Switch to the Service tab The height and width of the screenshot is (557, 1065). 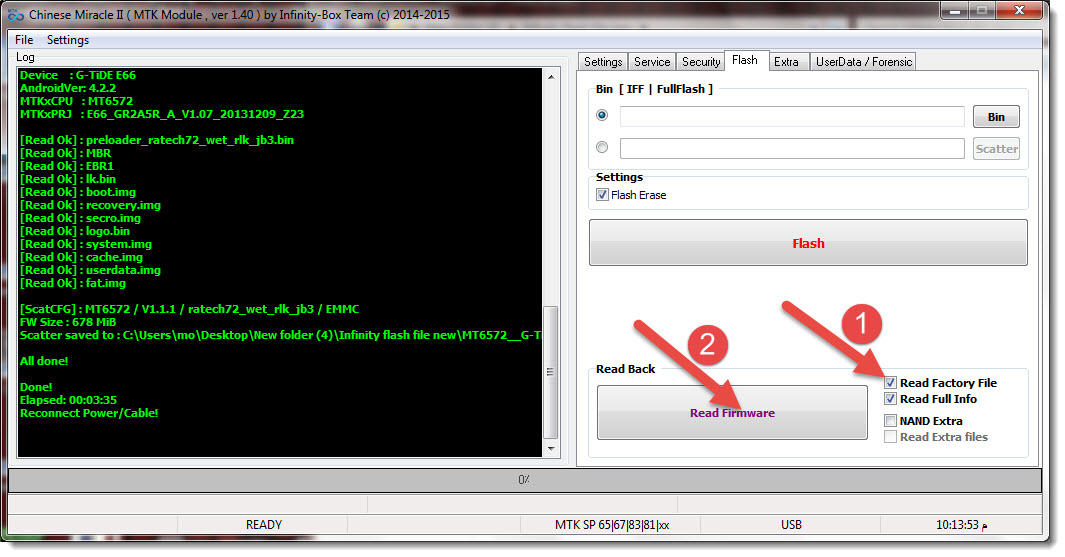tap(652, 62)
